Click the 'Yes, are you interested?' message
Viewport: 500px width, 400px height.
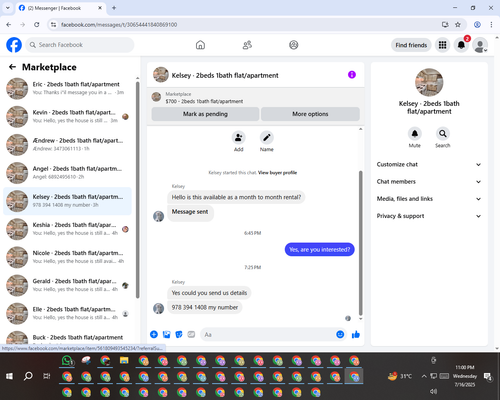tap(320, 249)
